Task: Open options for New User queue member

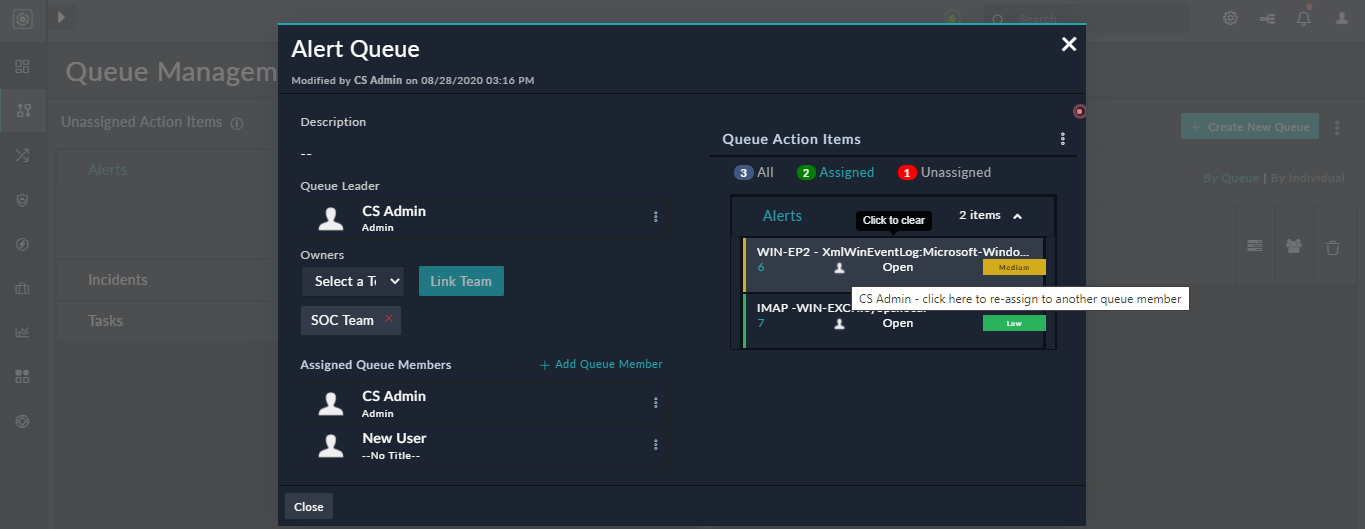Action: [x=656, y=444]
